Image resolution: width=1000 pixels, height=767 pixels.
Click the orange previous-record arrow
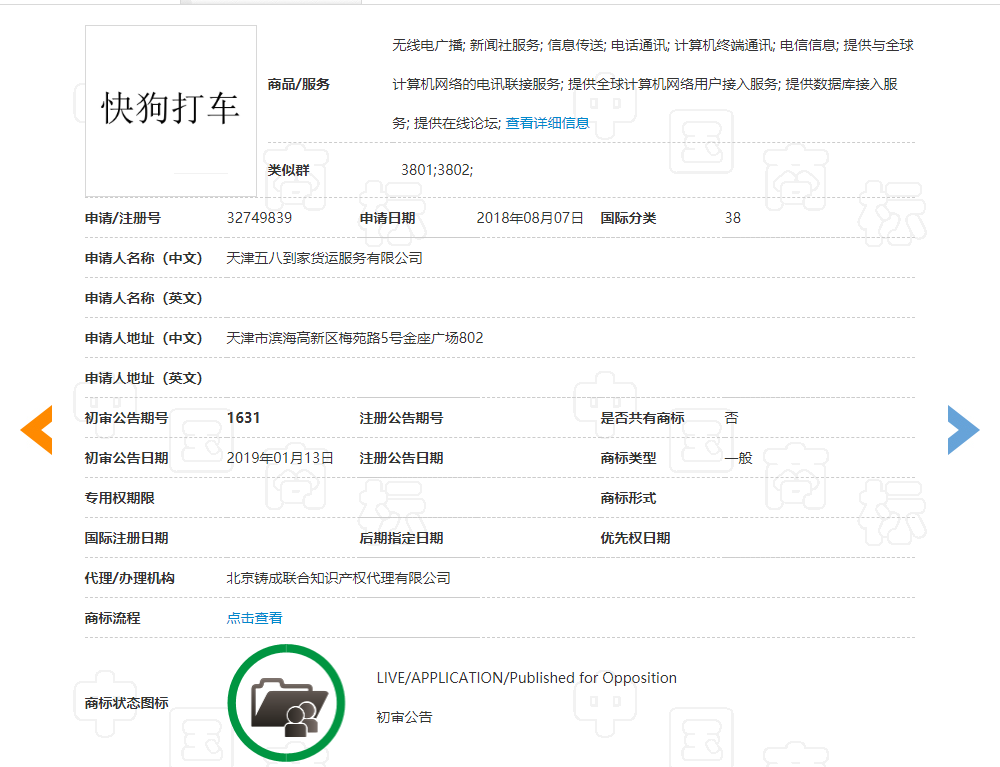(x=36, y=429)
